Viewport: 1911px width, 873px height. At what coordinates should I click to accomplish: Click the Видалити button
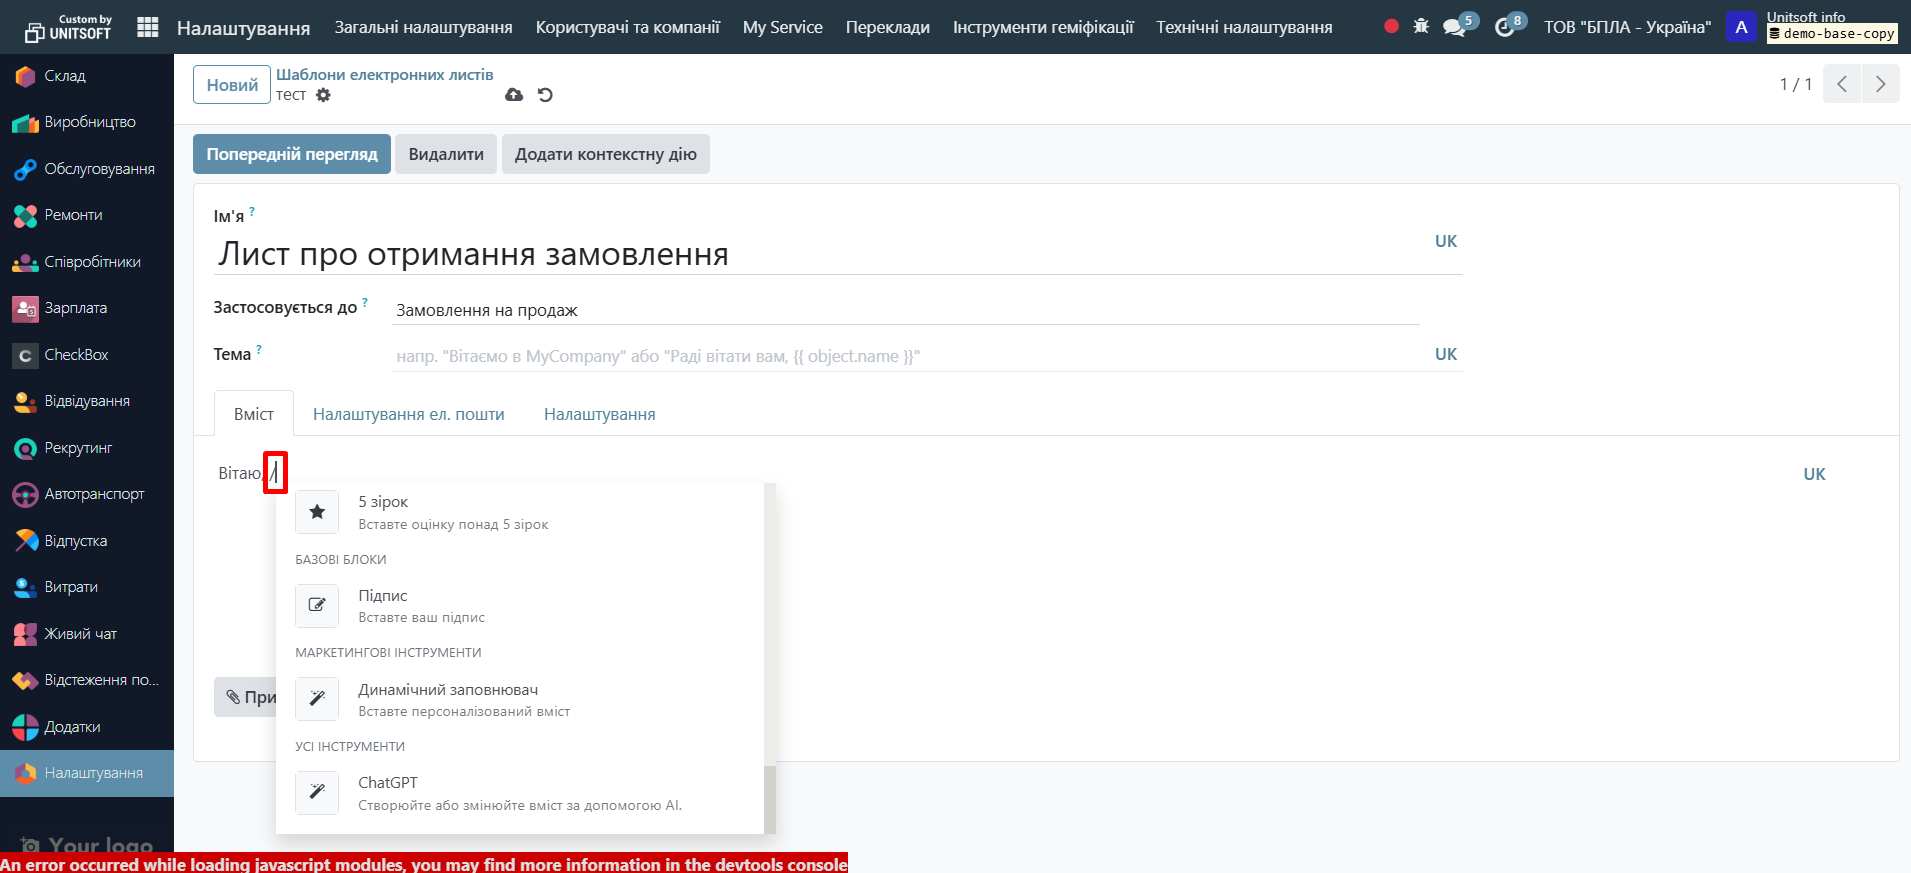point(446,154)
